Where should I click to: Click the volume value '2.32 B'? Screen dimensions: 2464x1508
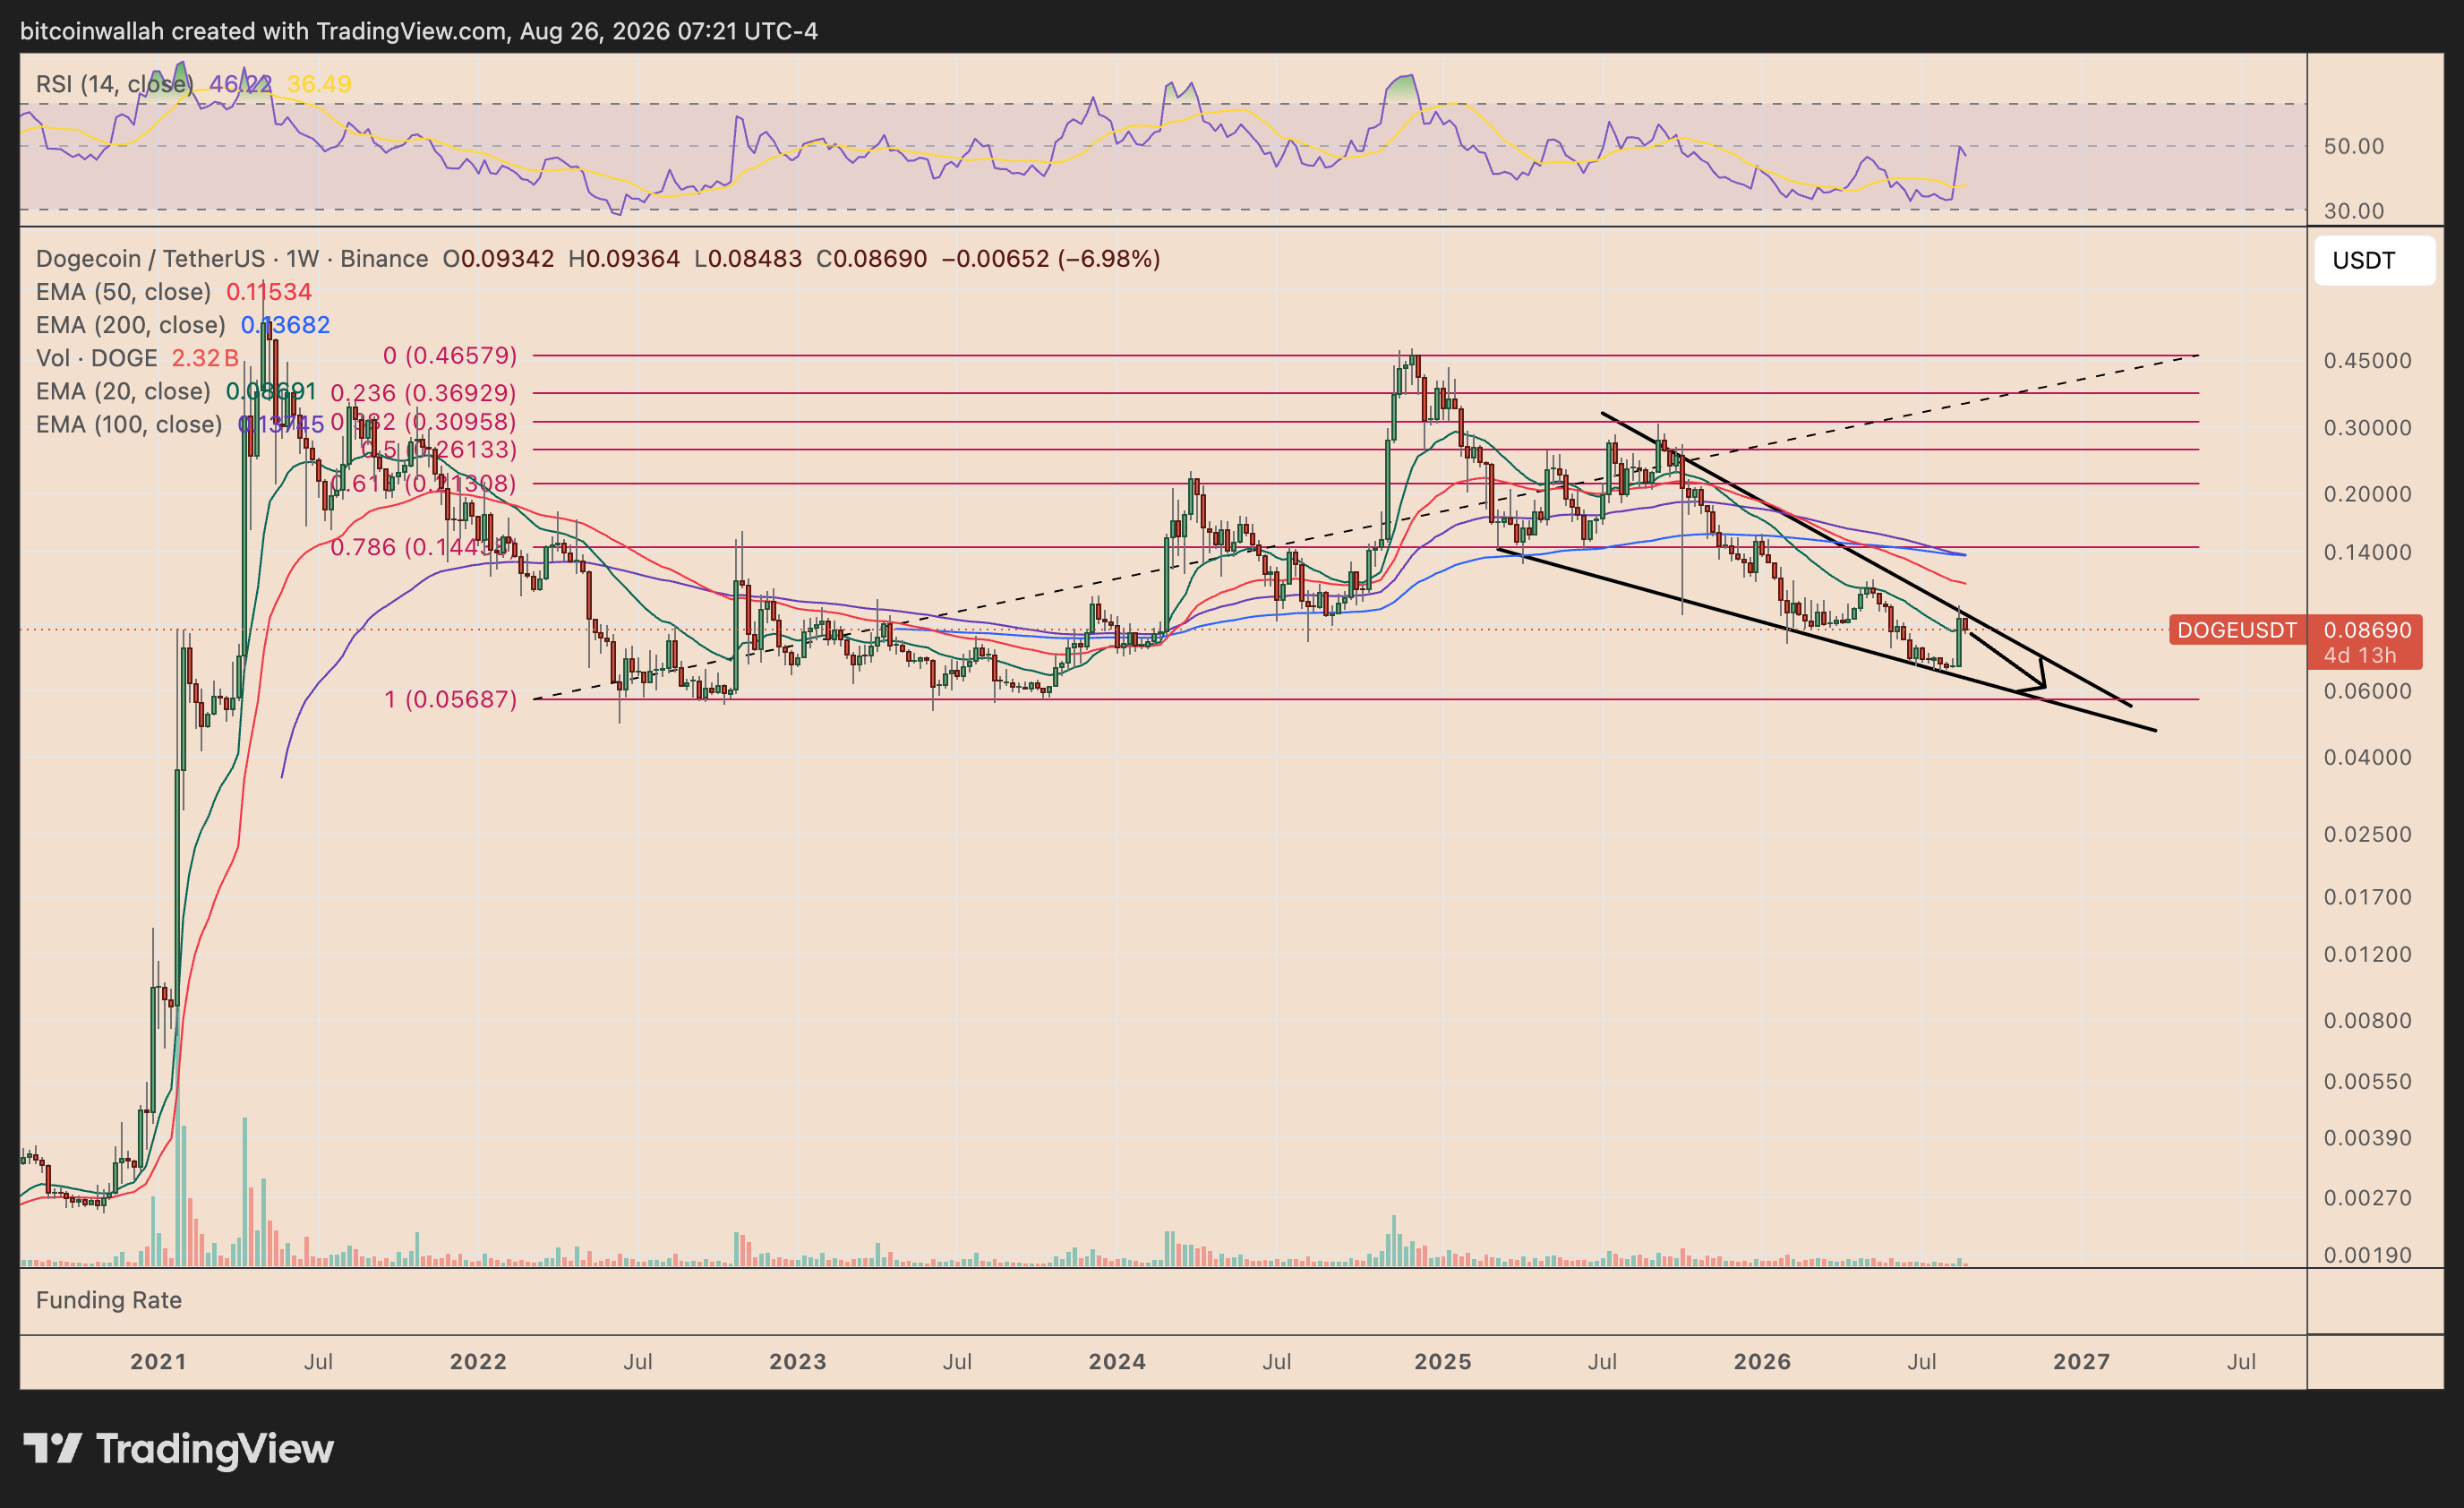point(205,358)
